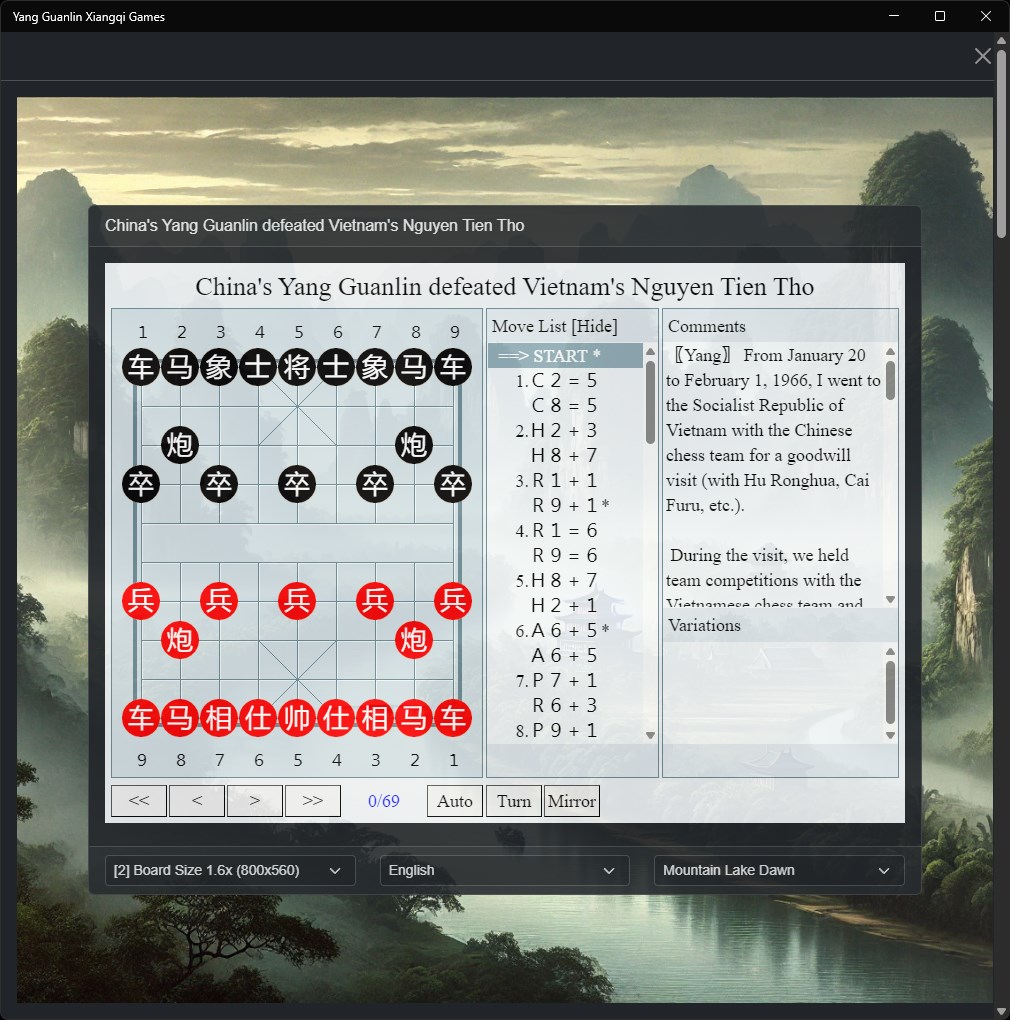The image size is (1010, 1020).
Task: Select the black cannon 炮 on file 2
Action: click(180, 445)
